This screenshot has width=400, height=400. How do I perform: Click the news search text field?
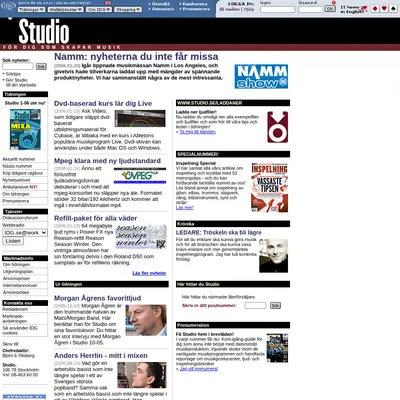pyautogui.click(x=18, y=66)
